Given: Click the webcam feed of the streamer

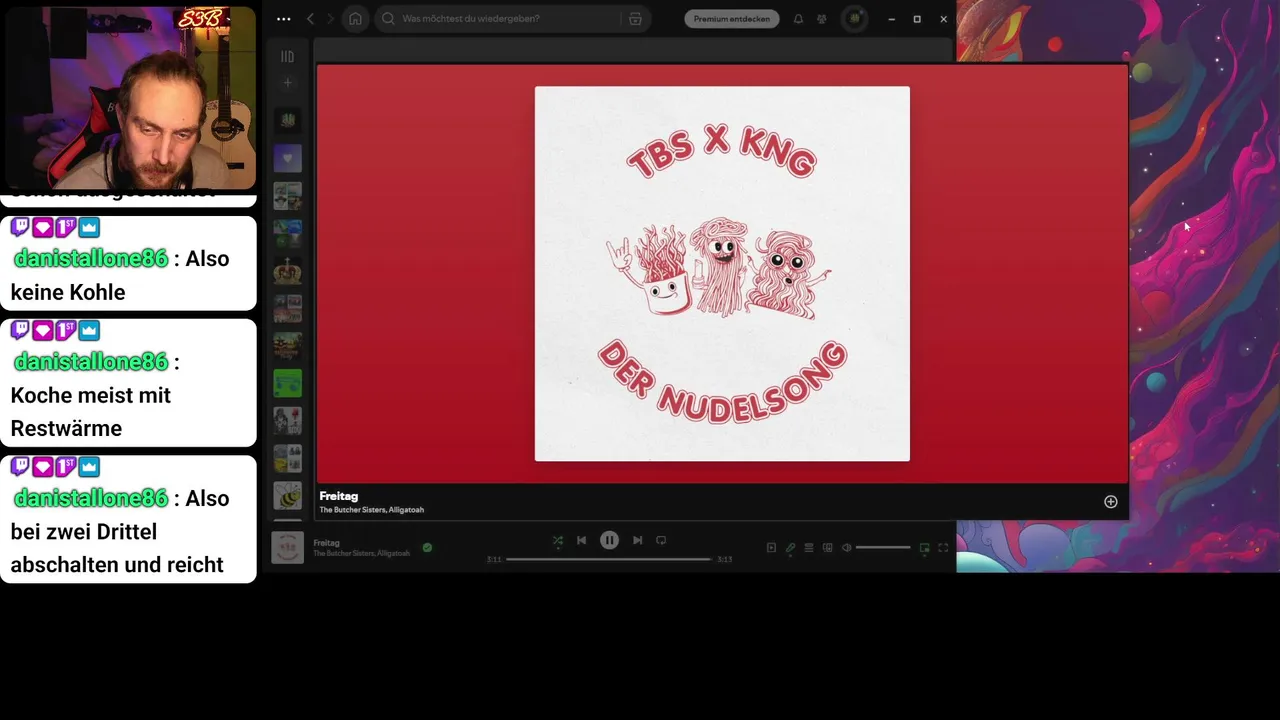Looking at the screenshot, I should [128, 96].
